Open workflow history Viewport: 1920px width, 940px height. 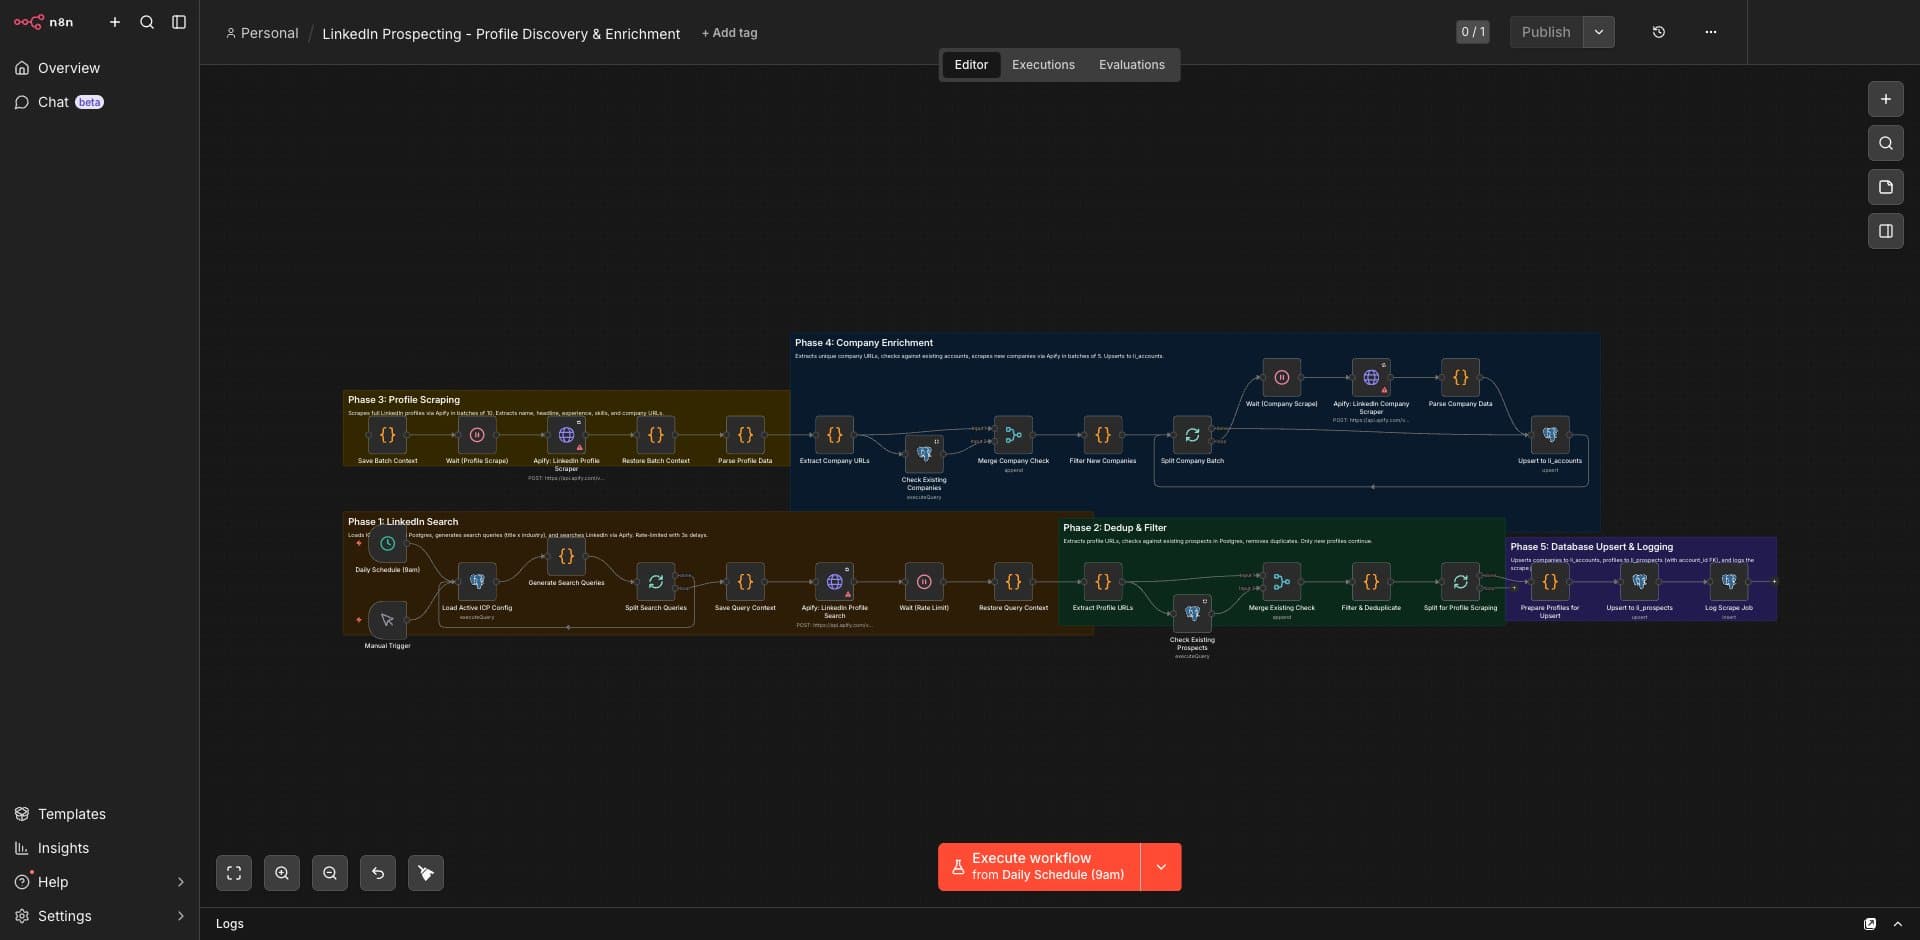pos(1658,32)
